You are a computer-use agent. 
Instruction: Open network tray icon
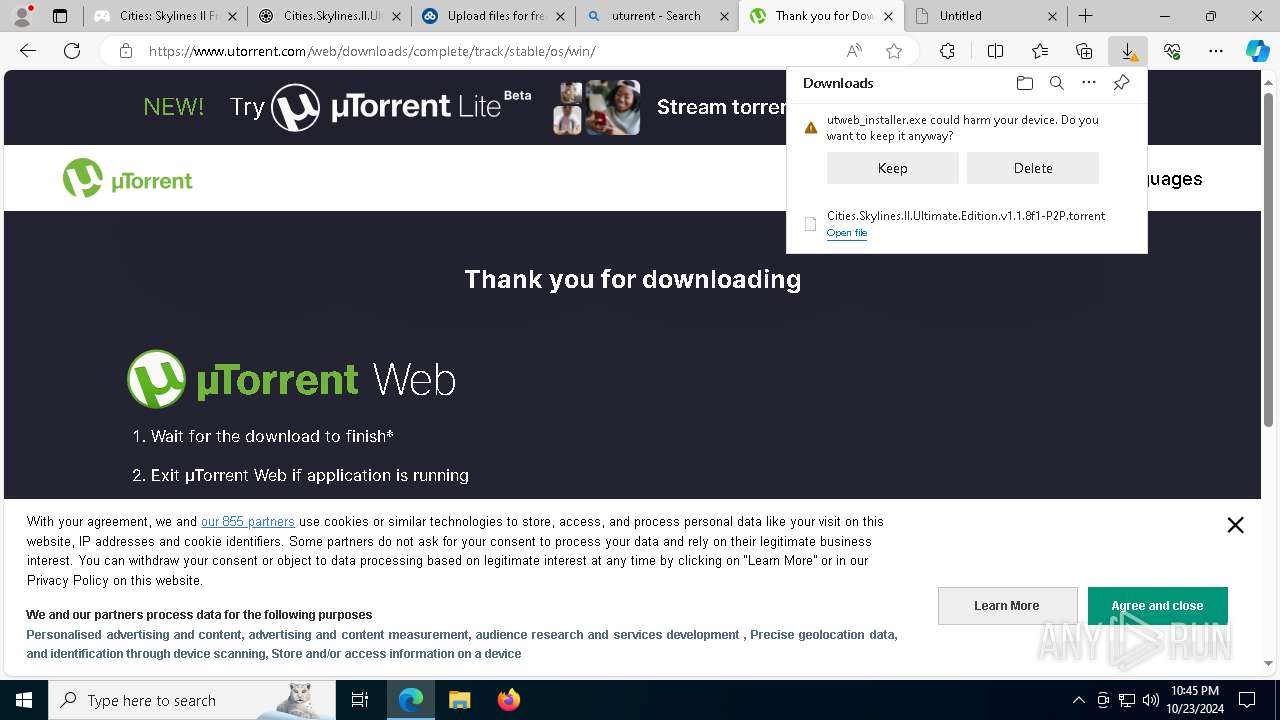pyautogui.click(x=1126, y=700)
